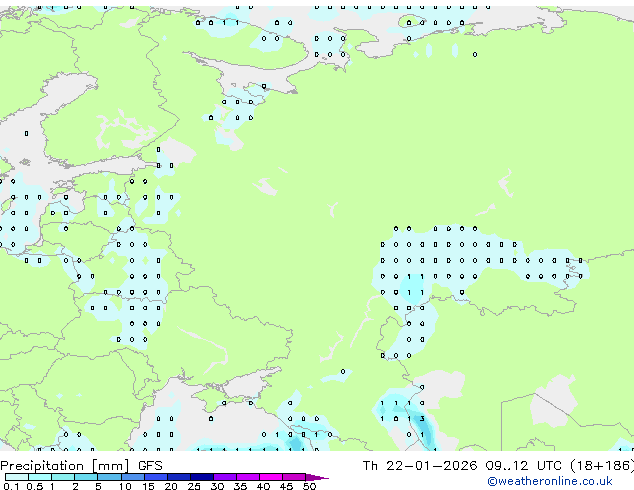The image size is (634, 490).
Task: Click the '3' precipitation value on the map
Action: [x=422, y=419]
